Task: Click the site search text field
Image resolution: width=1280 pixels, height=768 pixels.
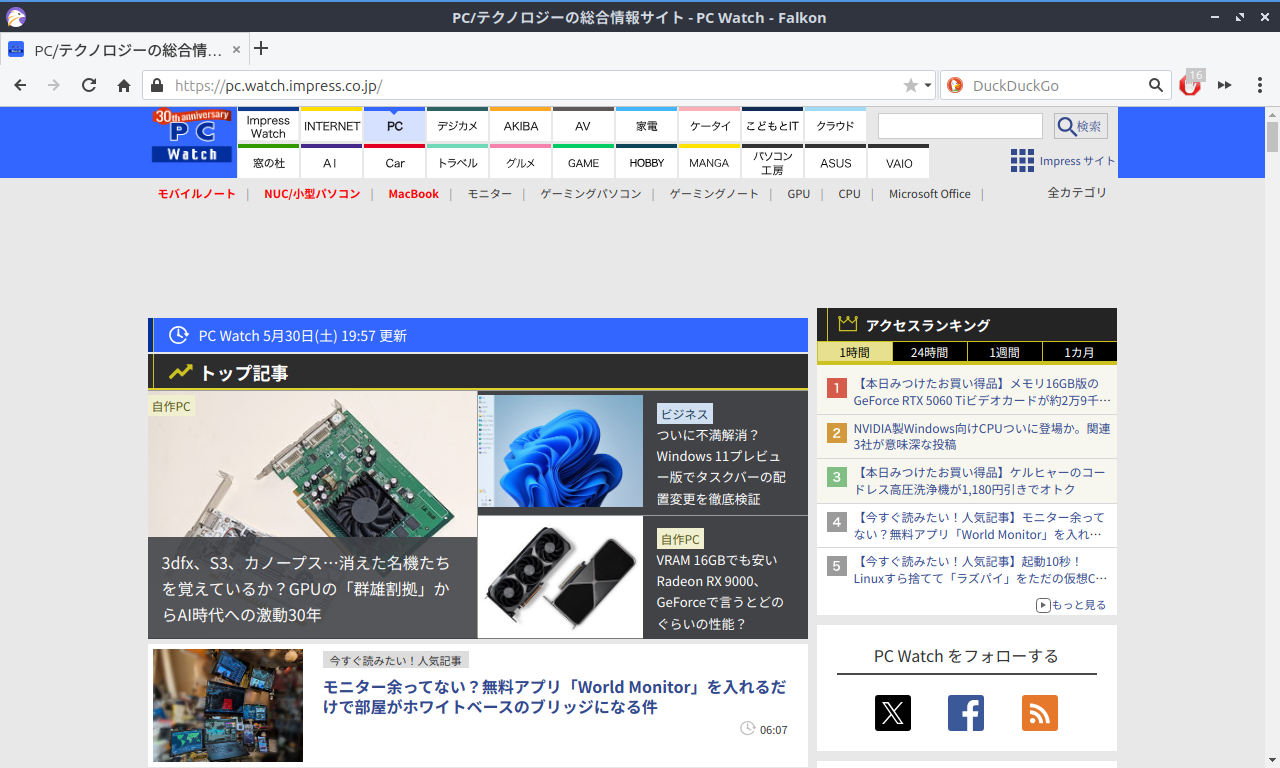Action: [960, 126]
